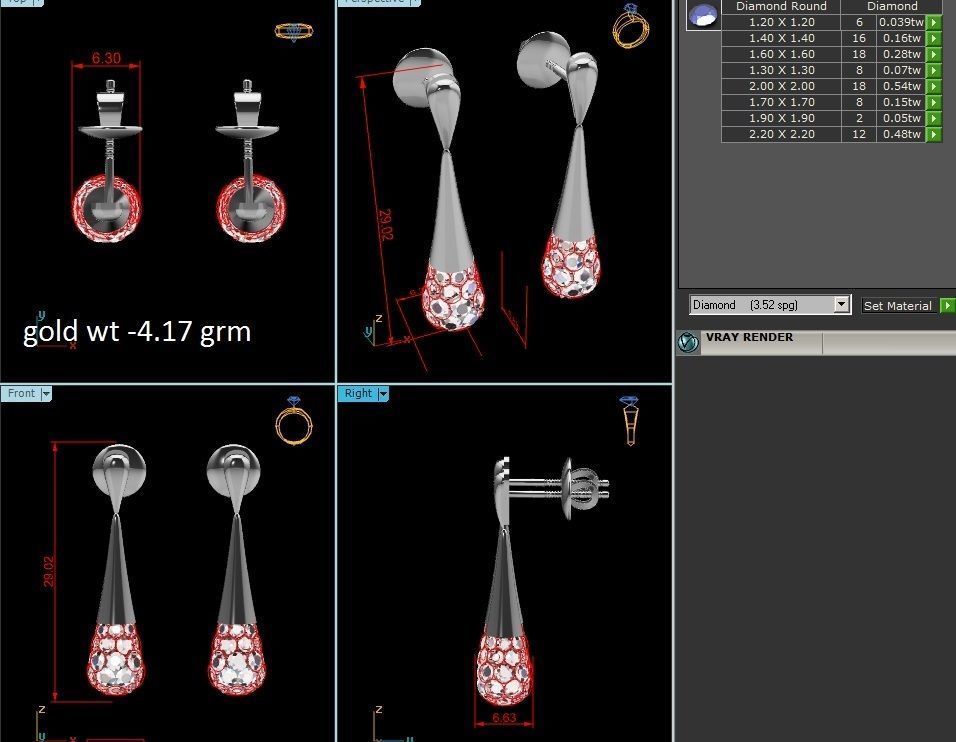The image size is (956, 742).
Task: Click the 0.28tw weight cell
Action: pos(901,54)
